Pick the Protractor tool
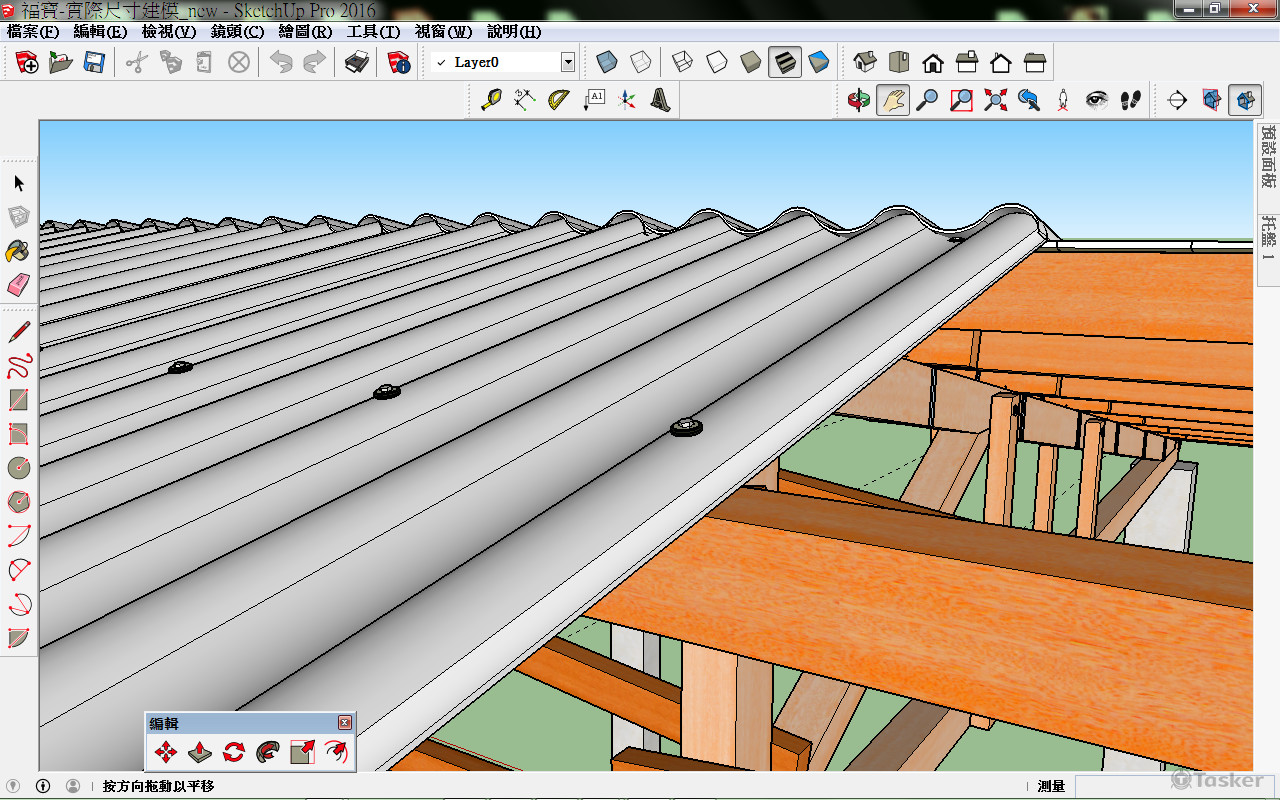Screen dimensions: 1280x800 click(559, 100)
